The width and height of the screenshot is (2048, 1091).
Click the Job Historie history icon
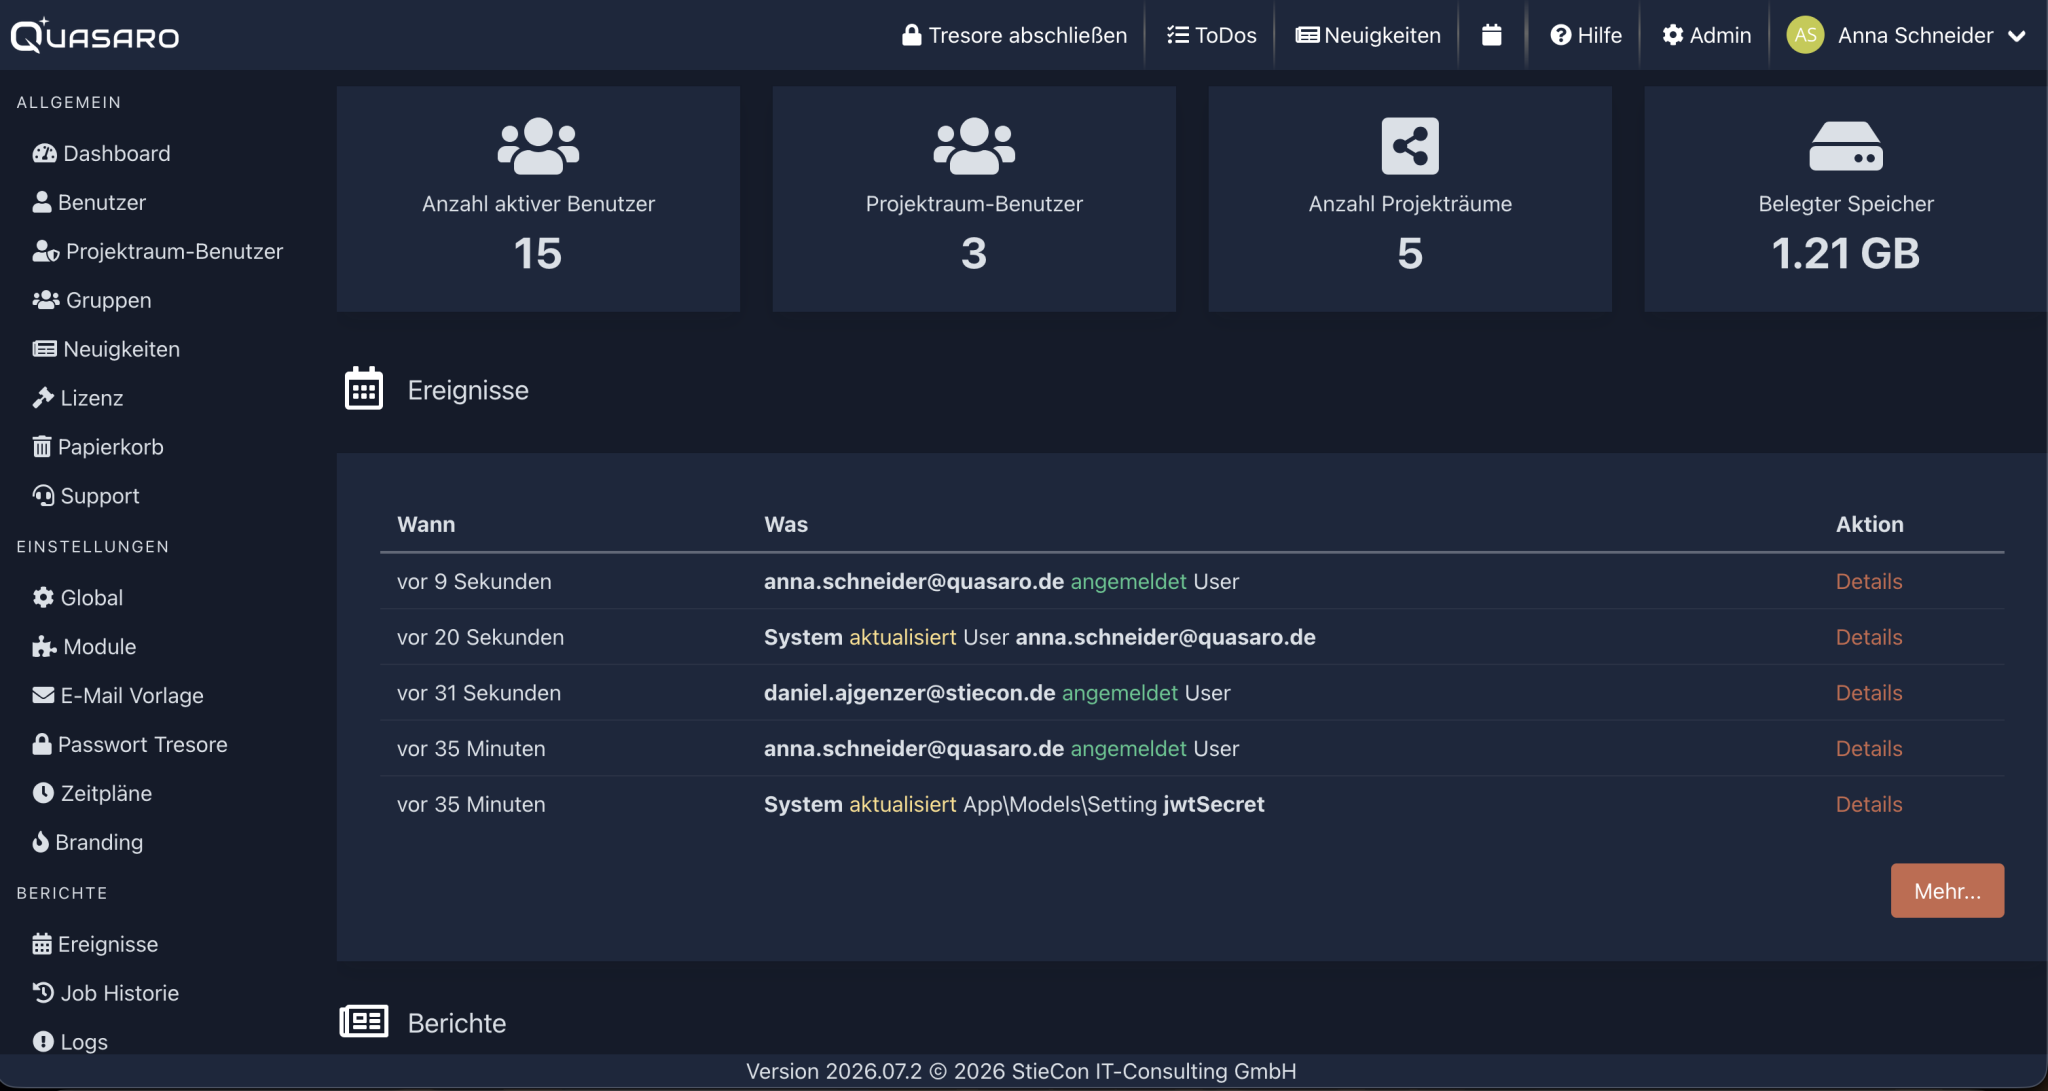[43, 993]
